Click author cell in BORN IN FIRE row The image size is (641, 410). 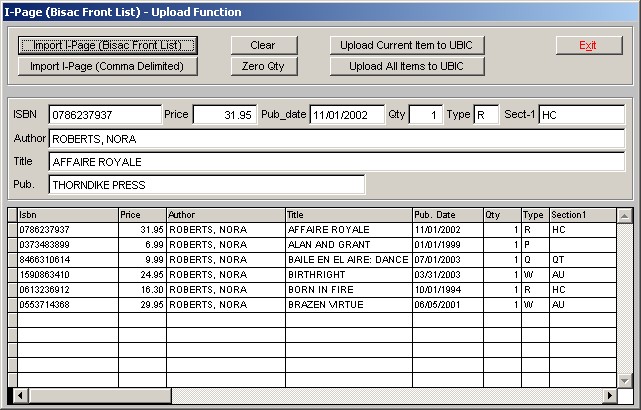pos(226,290)
